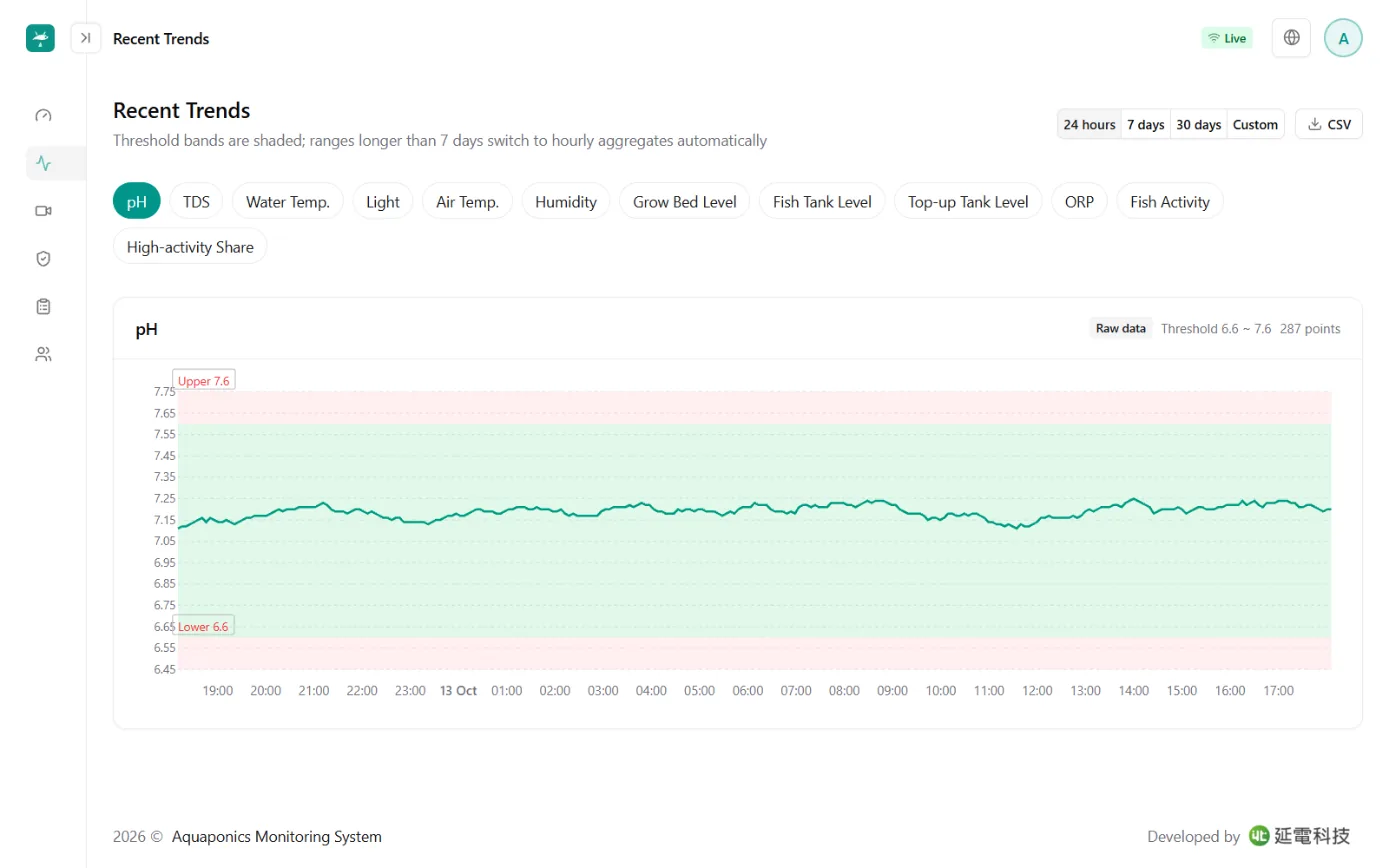Screen dimensions: 1388x868
Task: Click the Aquaponics Monitoring System footer text
Action: pyautogui.click(x=277, y=837)
